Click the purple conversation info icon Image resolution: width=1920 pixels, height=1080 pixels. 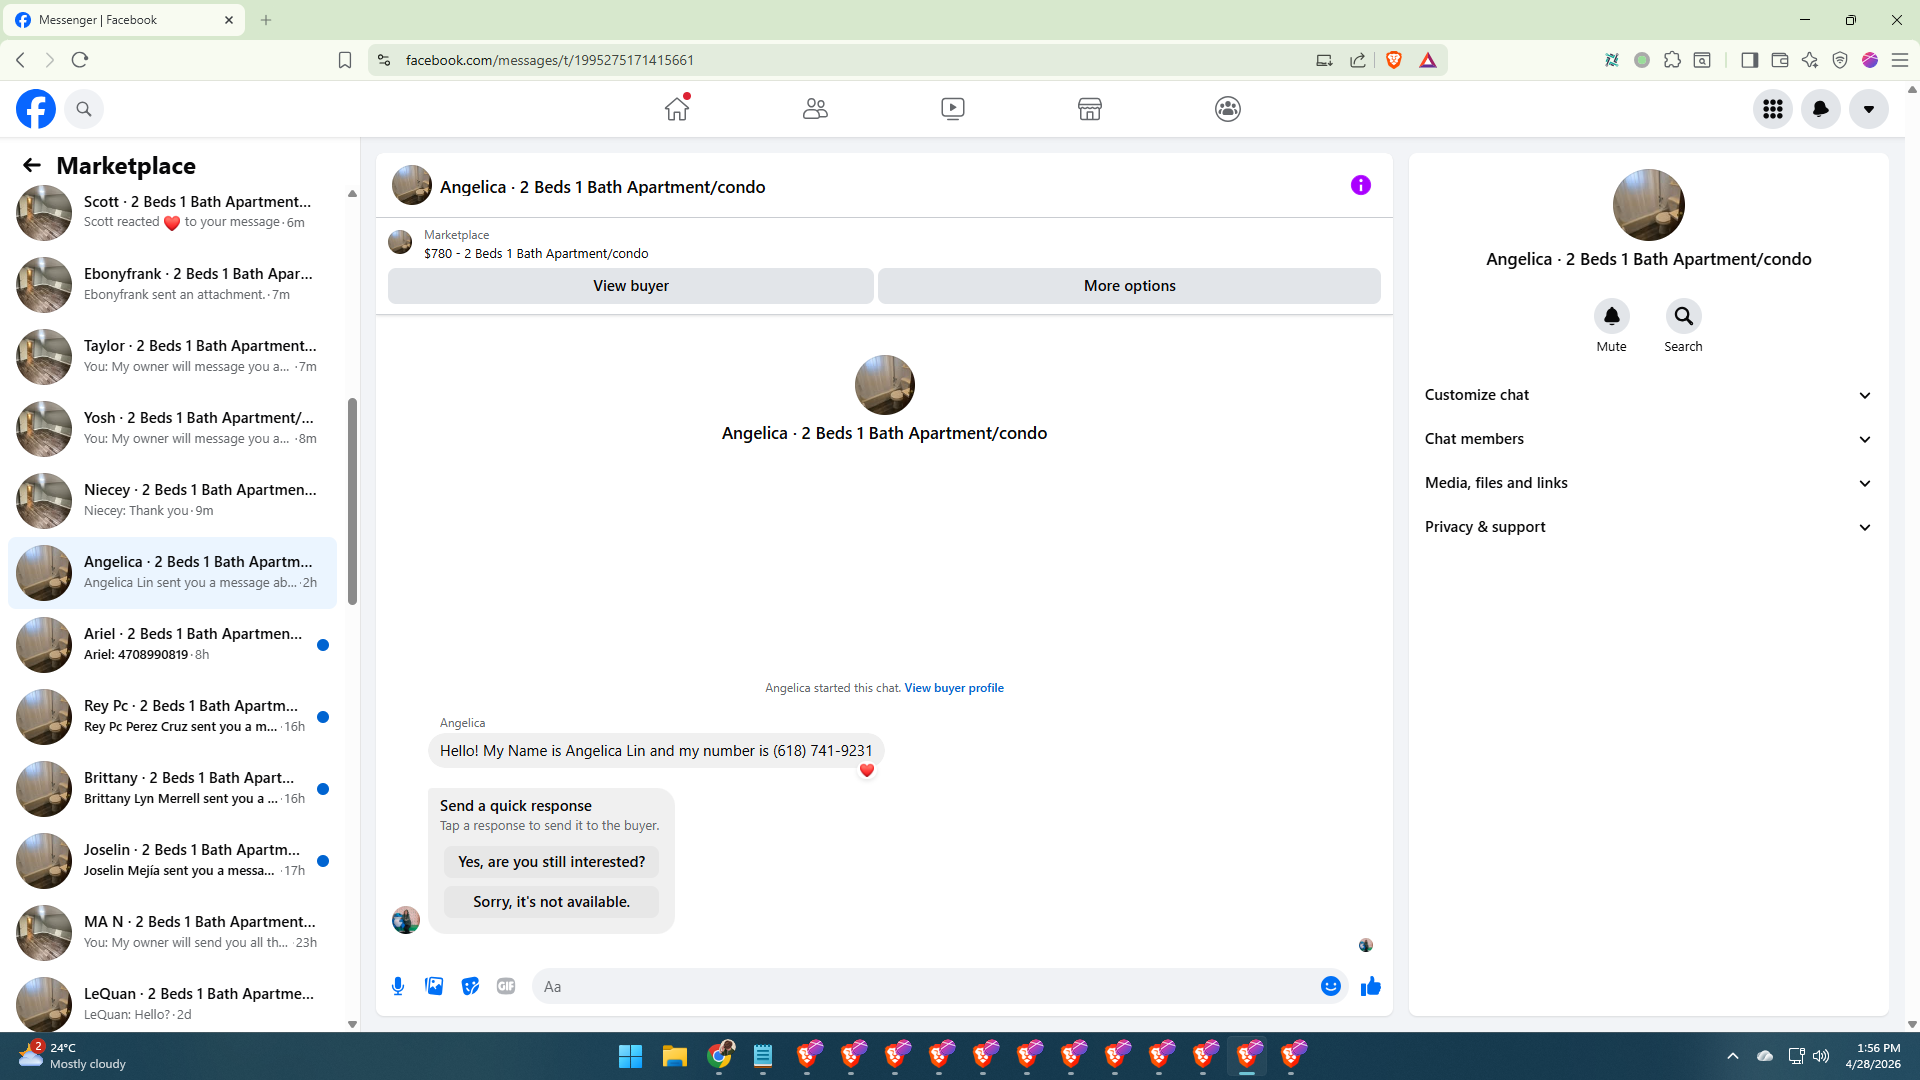click(x=1360, y=185)
